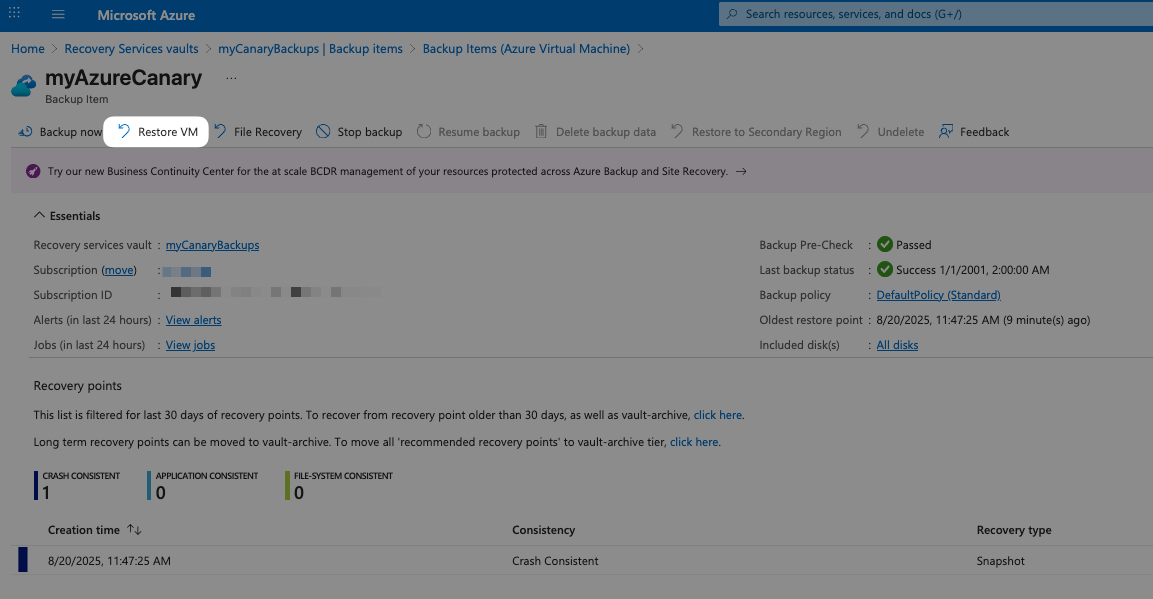Select the Restore VM label
This screenshot has width=1153, height=599.
168,132
